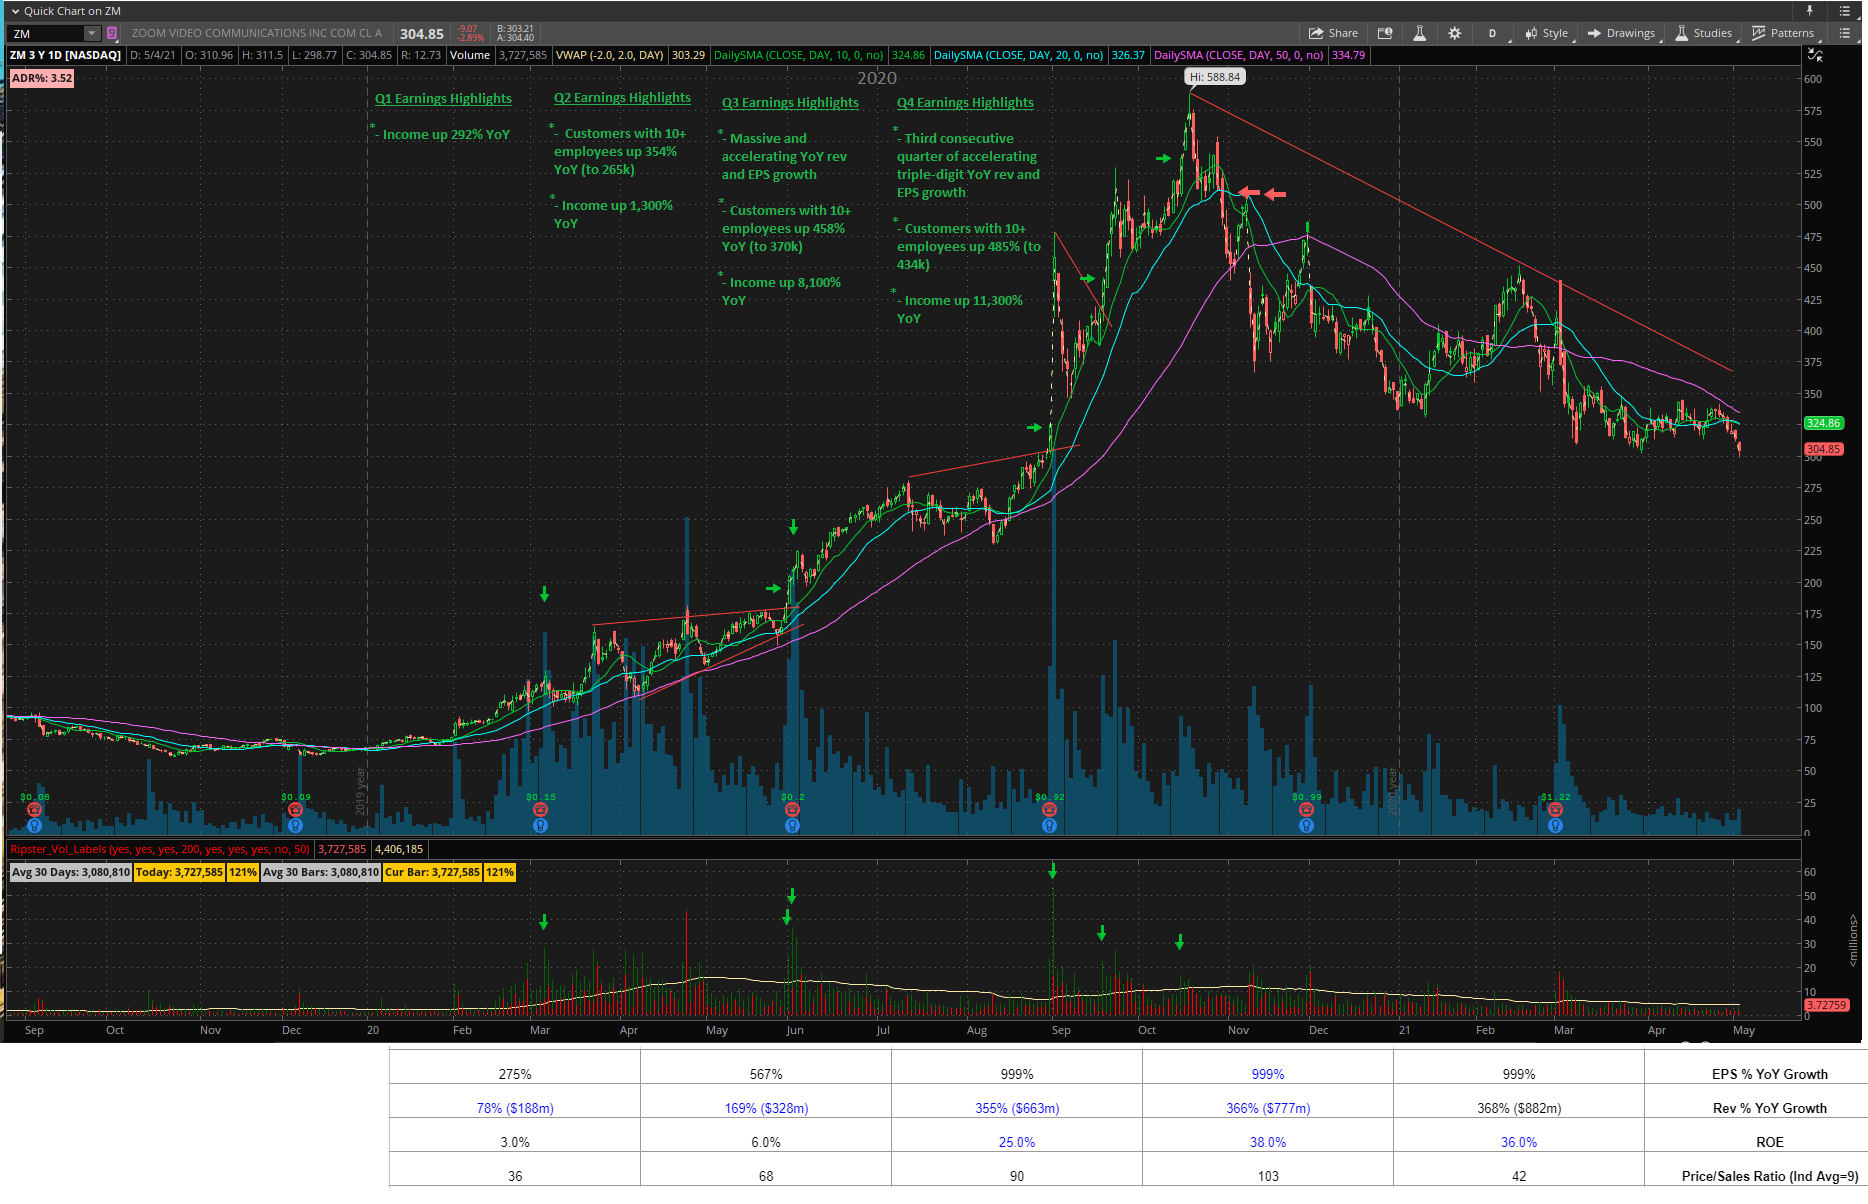
Task: Open the Studies dropdown
Action: (x=1704, y=33)
